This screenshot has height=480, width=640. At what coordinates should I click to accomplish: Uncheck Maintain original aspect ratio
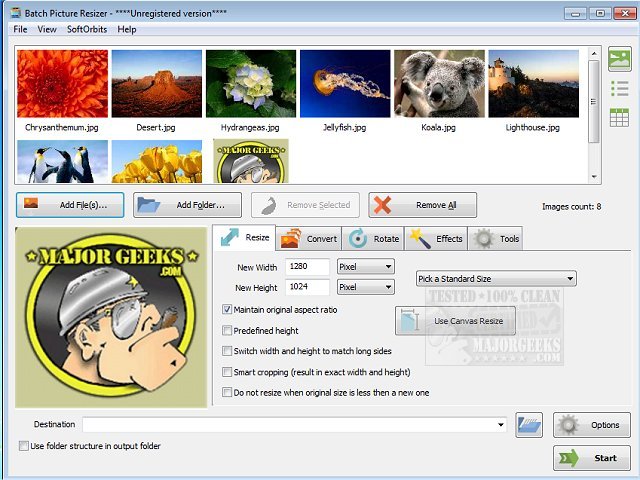pyautogui.click(x=227, y=309)
